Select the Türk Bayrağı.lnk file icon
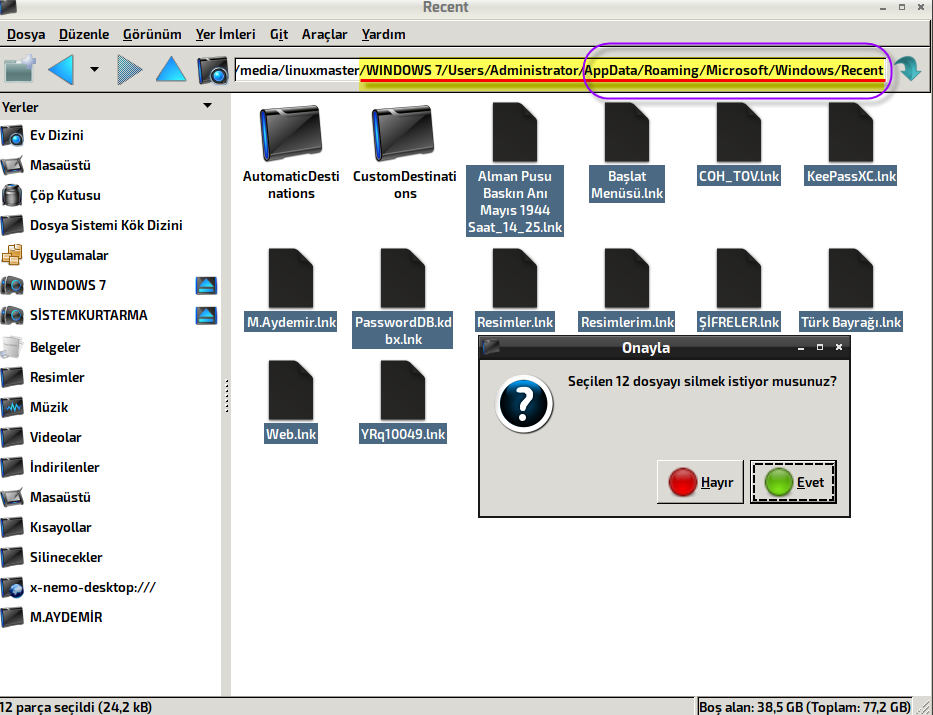This screenshot has height=715, width=933. click(x=850, y=278)
